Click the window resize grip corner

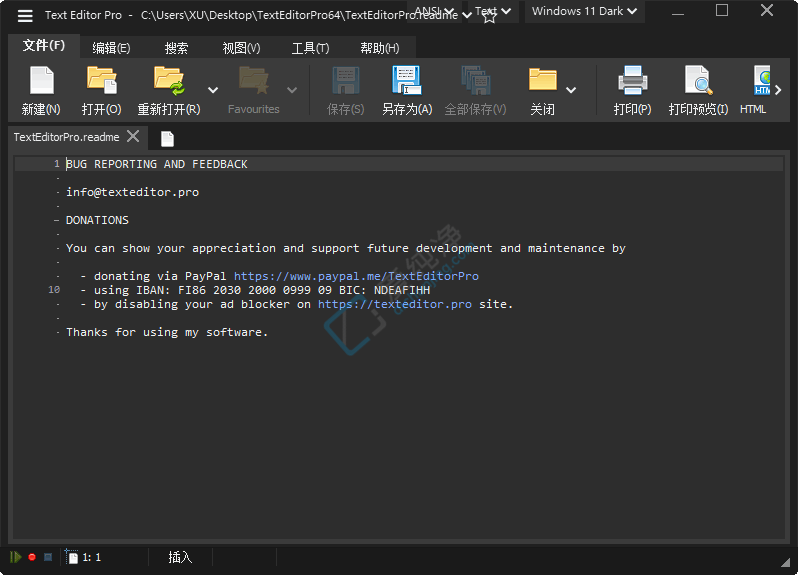[x=785, y=562]
